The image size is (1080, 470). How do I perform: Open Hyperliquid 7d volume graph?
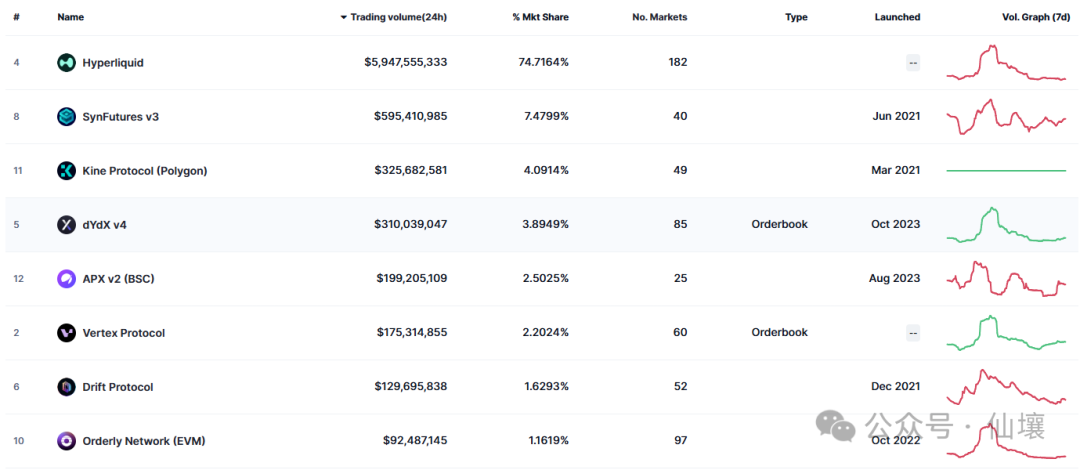point(1006,63)
